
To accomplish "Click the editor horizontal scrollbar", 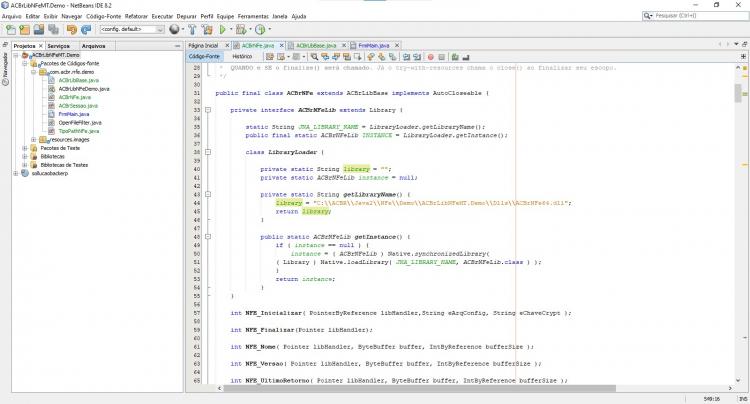I will (419, 388).
